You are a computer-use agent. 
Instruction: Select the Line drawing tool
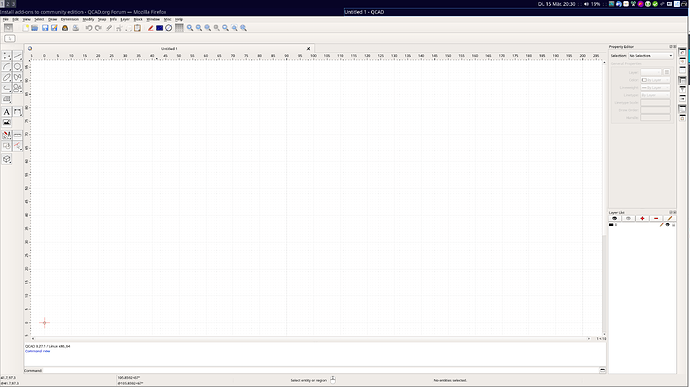pyautogui.click(x=18, y=56)
